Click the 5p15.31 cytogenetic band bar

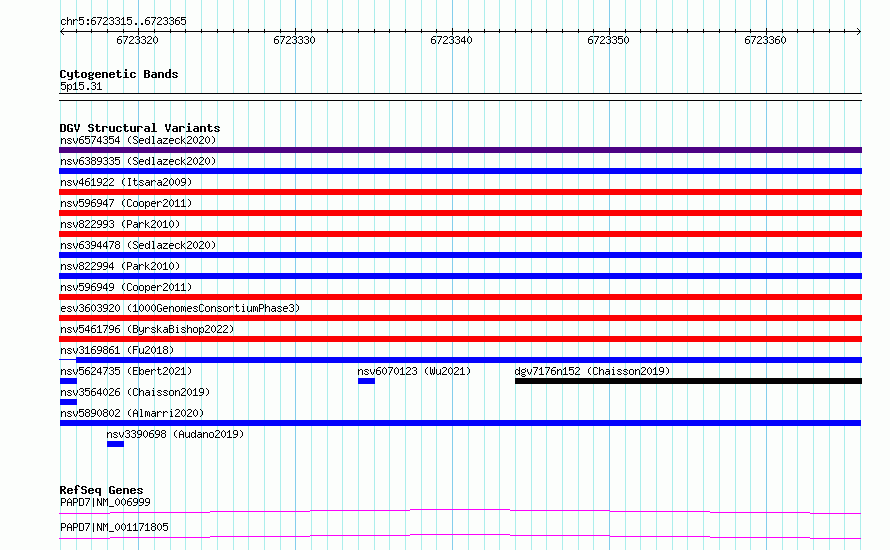[x=460, y=97]
